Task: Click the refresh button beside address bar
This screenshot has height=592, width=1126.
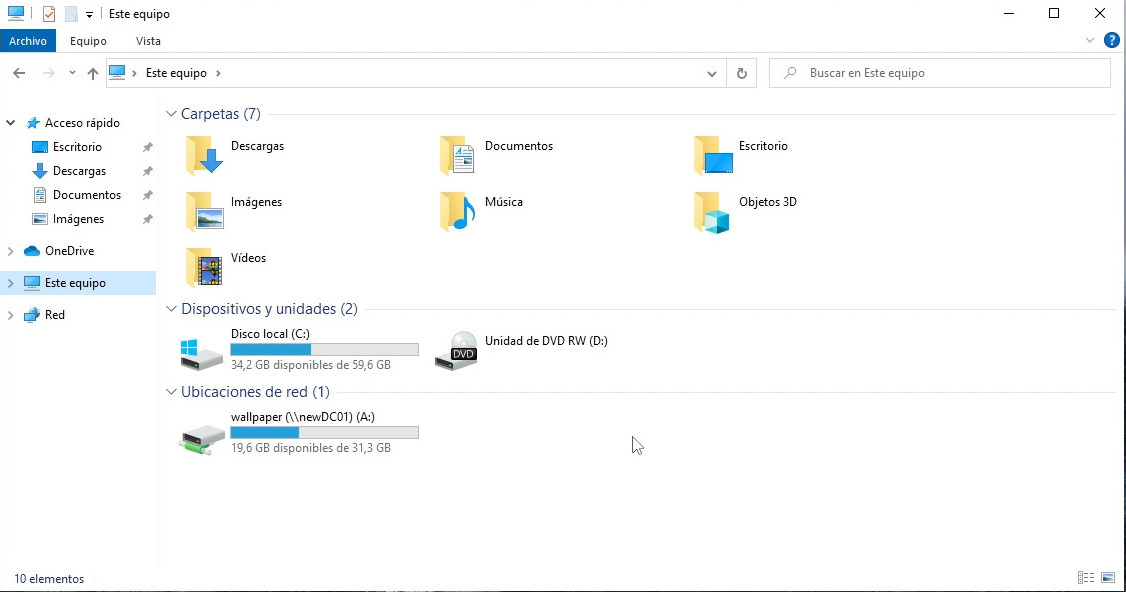Action: pyautogui.click(x=741, y=73)
